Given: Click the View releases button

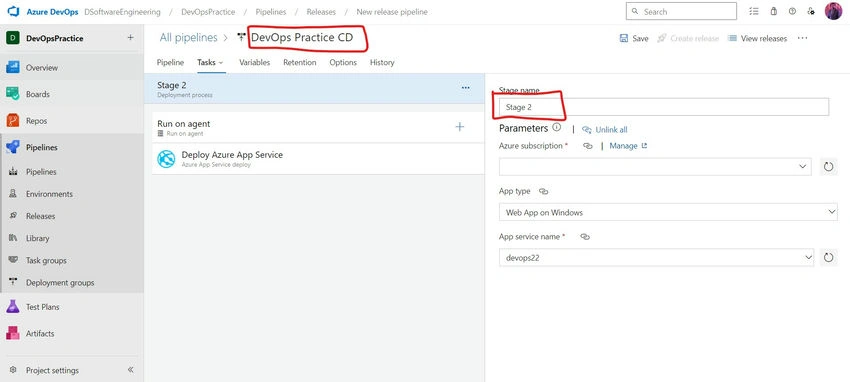Looking at the screenshot, I should (x=757, y=38).
